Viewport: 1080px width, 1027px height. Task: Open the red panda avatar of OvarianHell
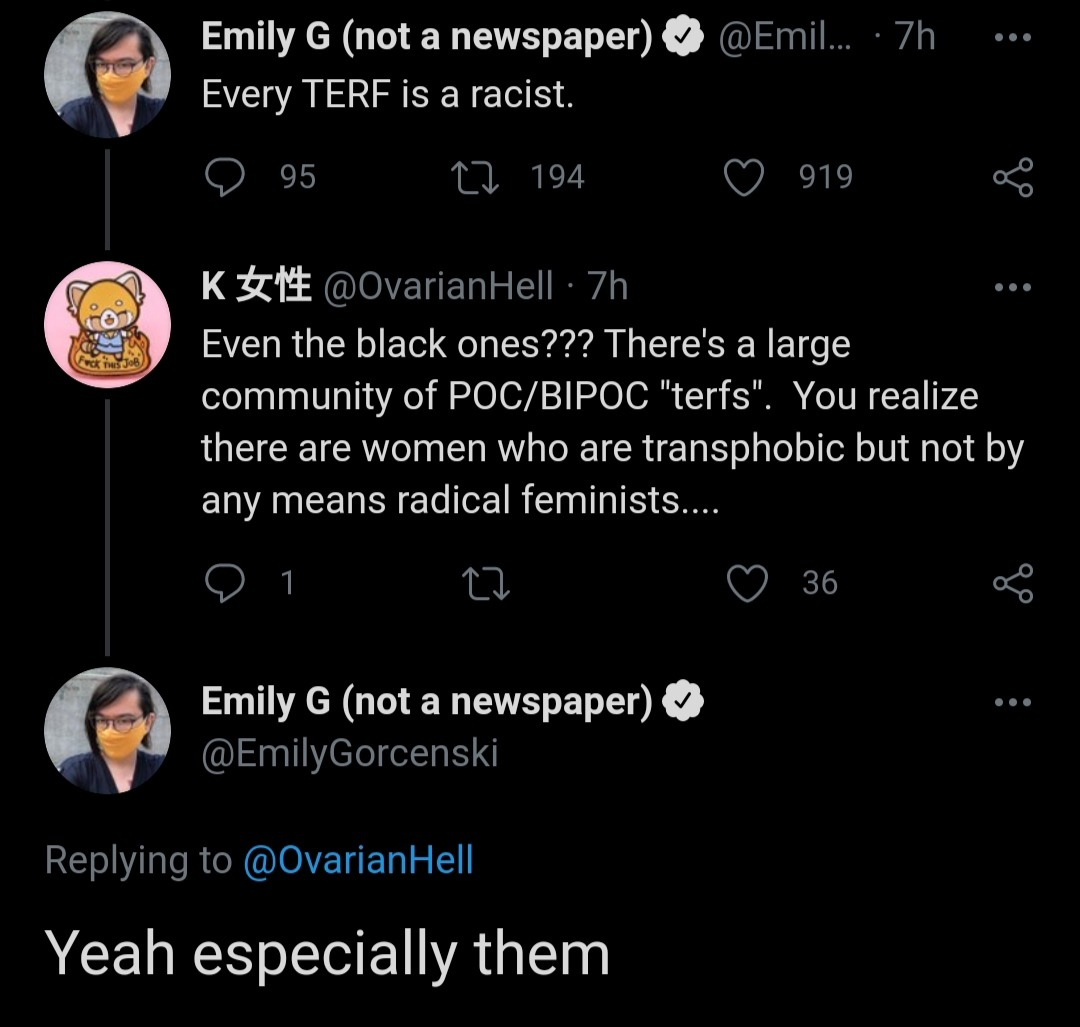coord(107,323)
